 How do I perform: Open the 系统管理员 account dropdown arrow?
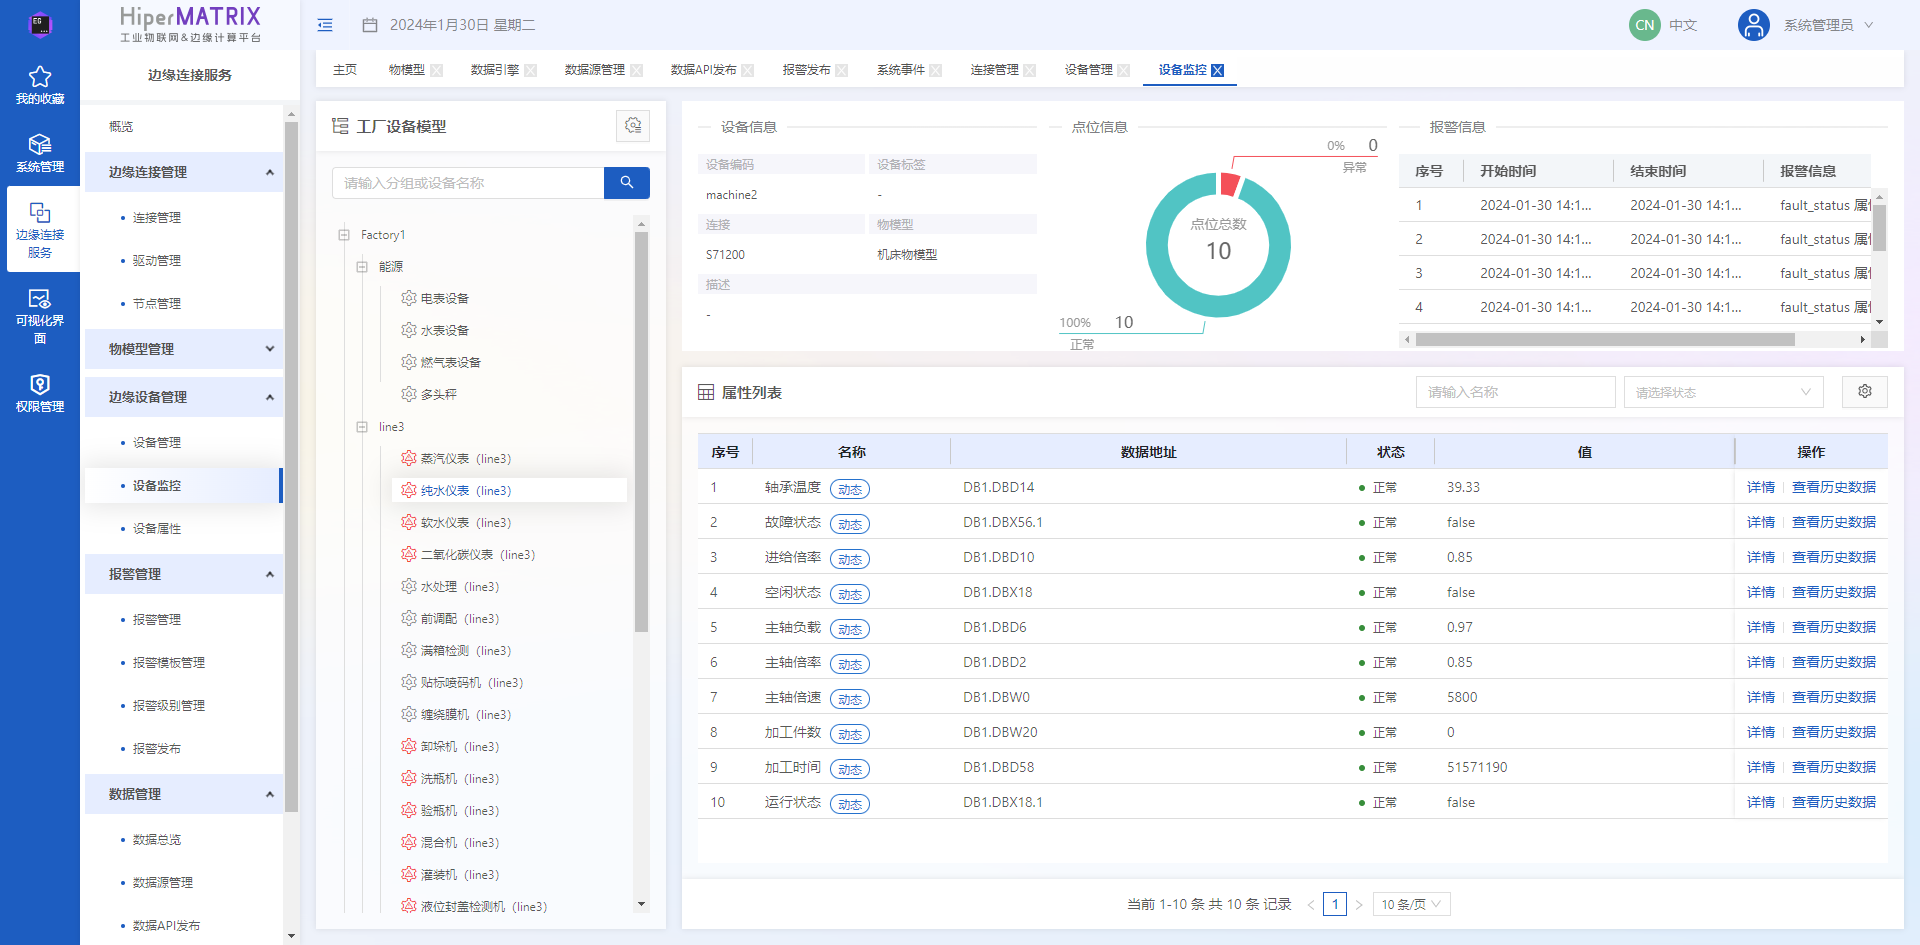(x=1869, y=25)
